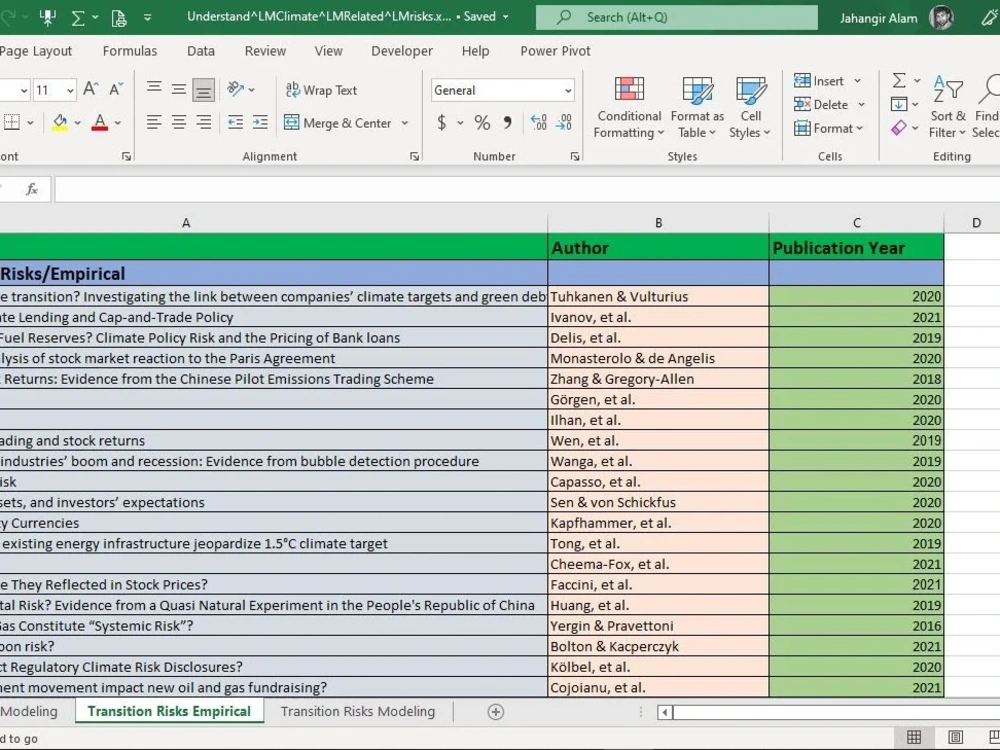Viewport: 1000px width, 750px height.
Task: Click AutoSum in Editing group
Action: (899, 80)
